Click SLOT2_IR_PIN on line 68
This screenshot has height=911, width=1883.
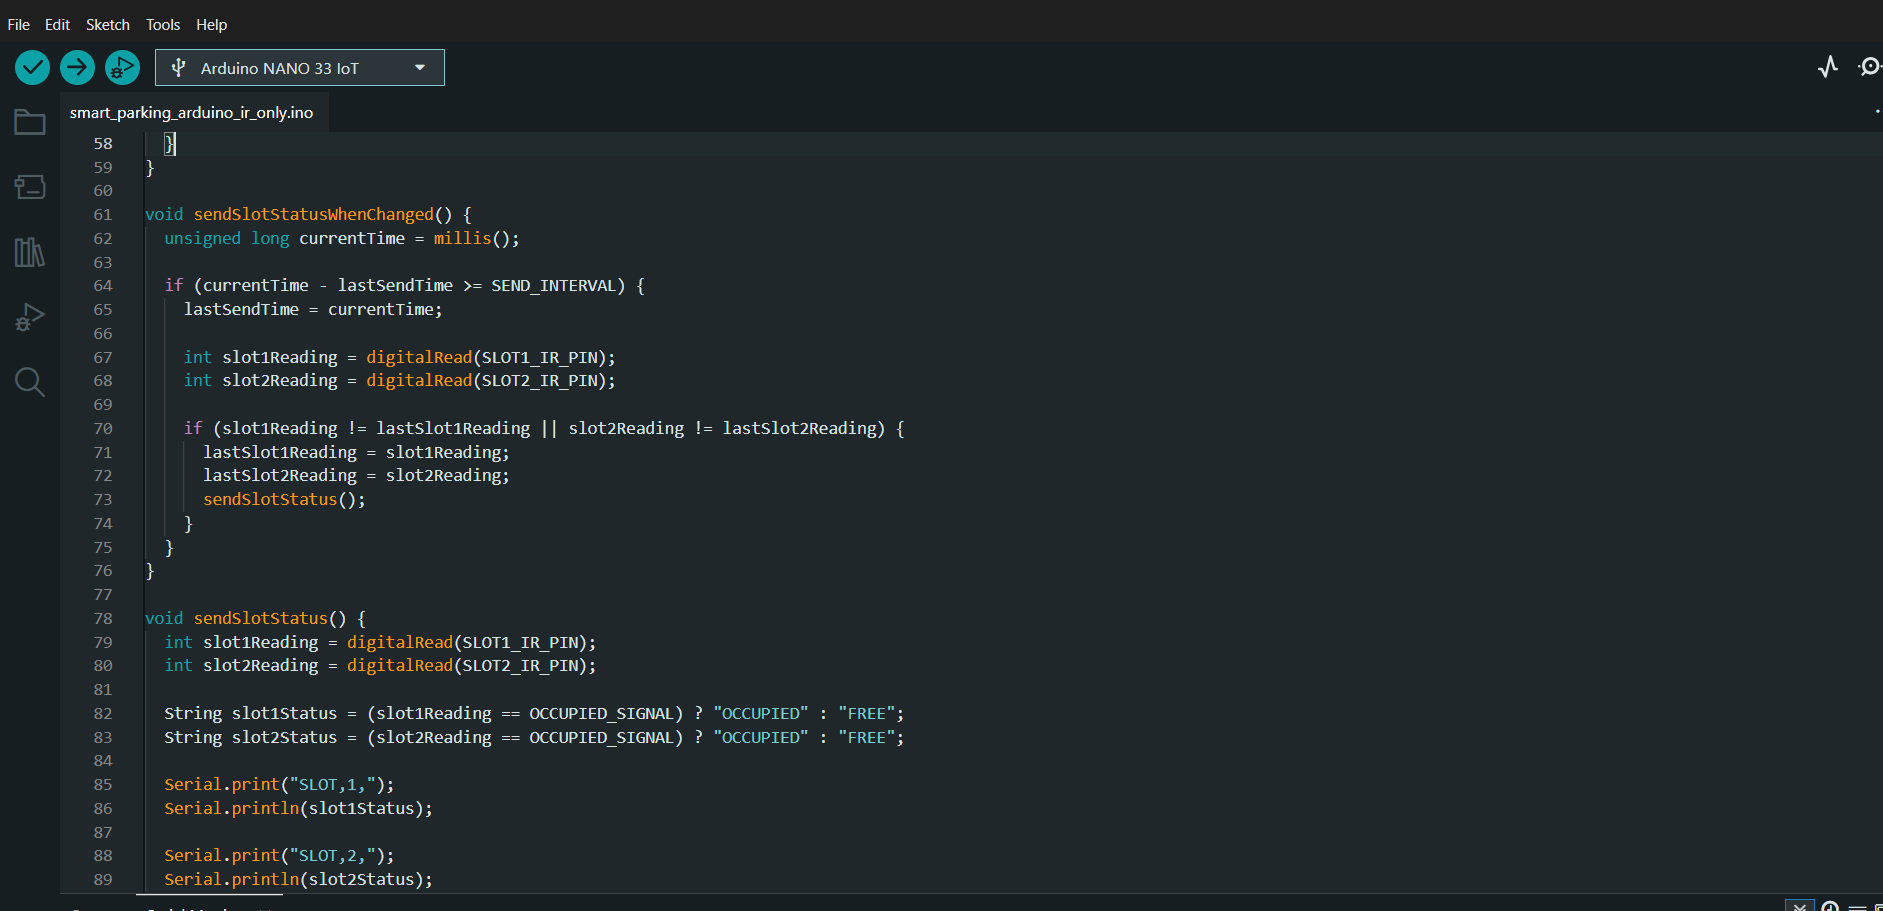(540, 381)
